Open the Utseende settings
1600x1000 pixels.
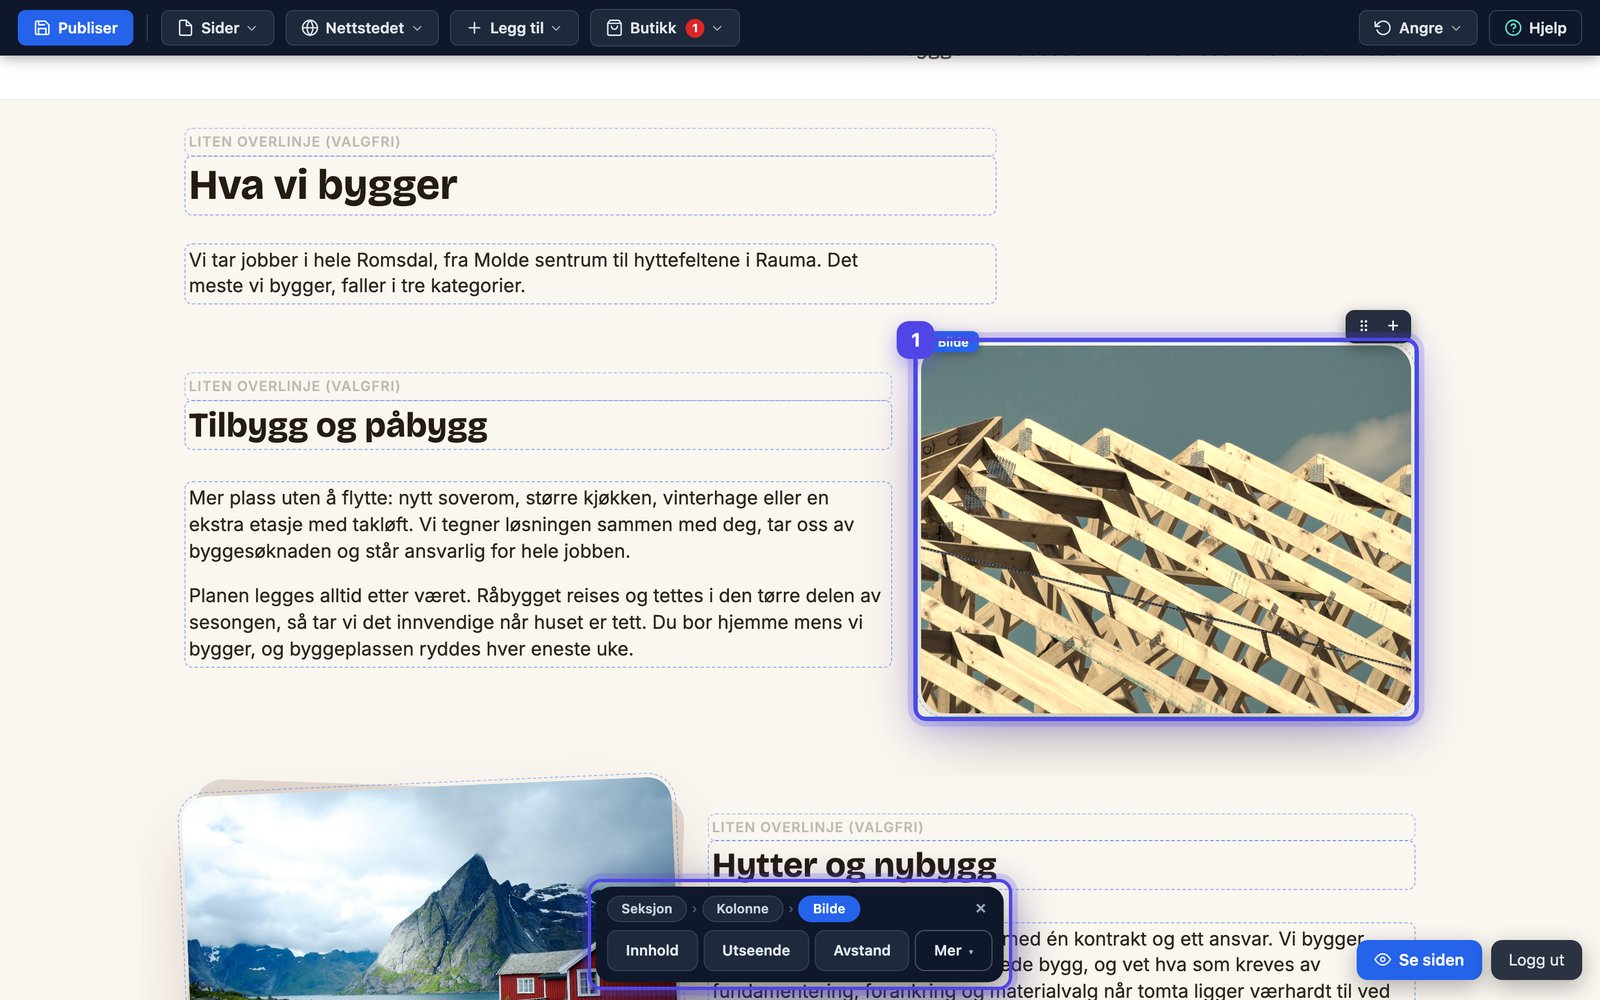(x=756, y=951)
